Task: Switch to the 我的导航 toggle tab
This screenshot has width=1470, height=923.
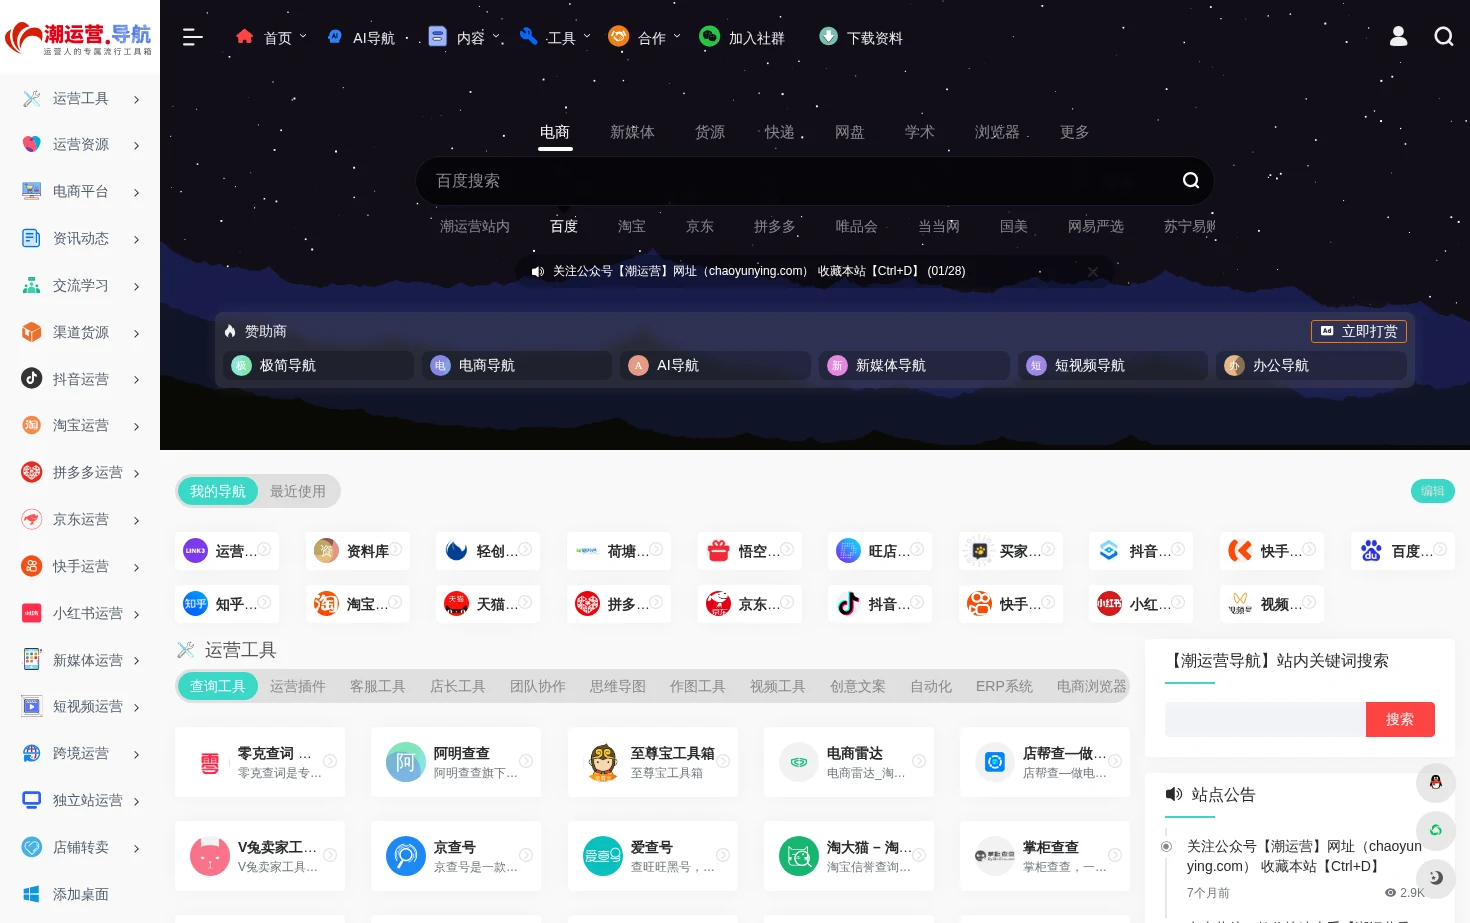Action: [x=217, y=491]
